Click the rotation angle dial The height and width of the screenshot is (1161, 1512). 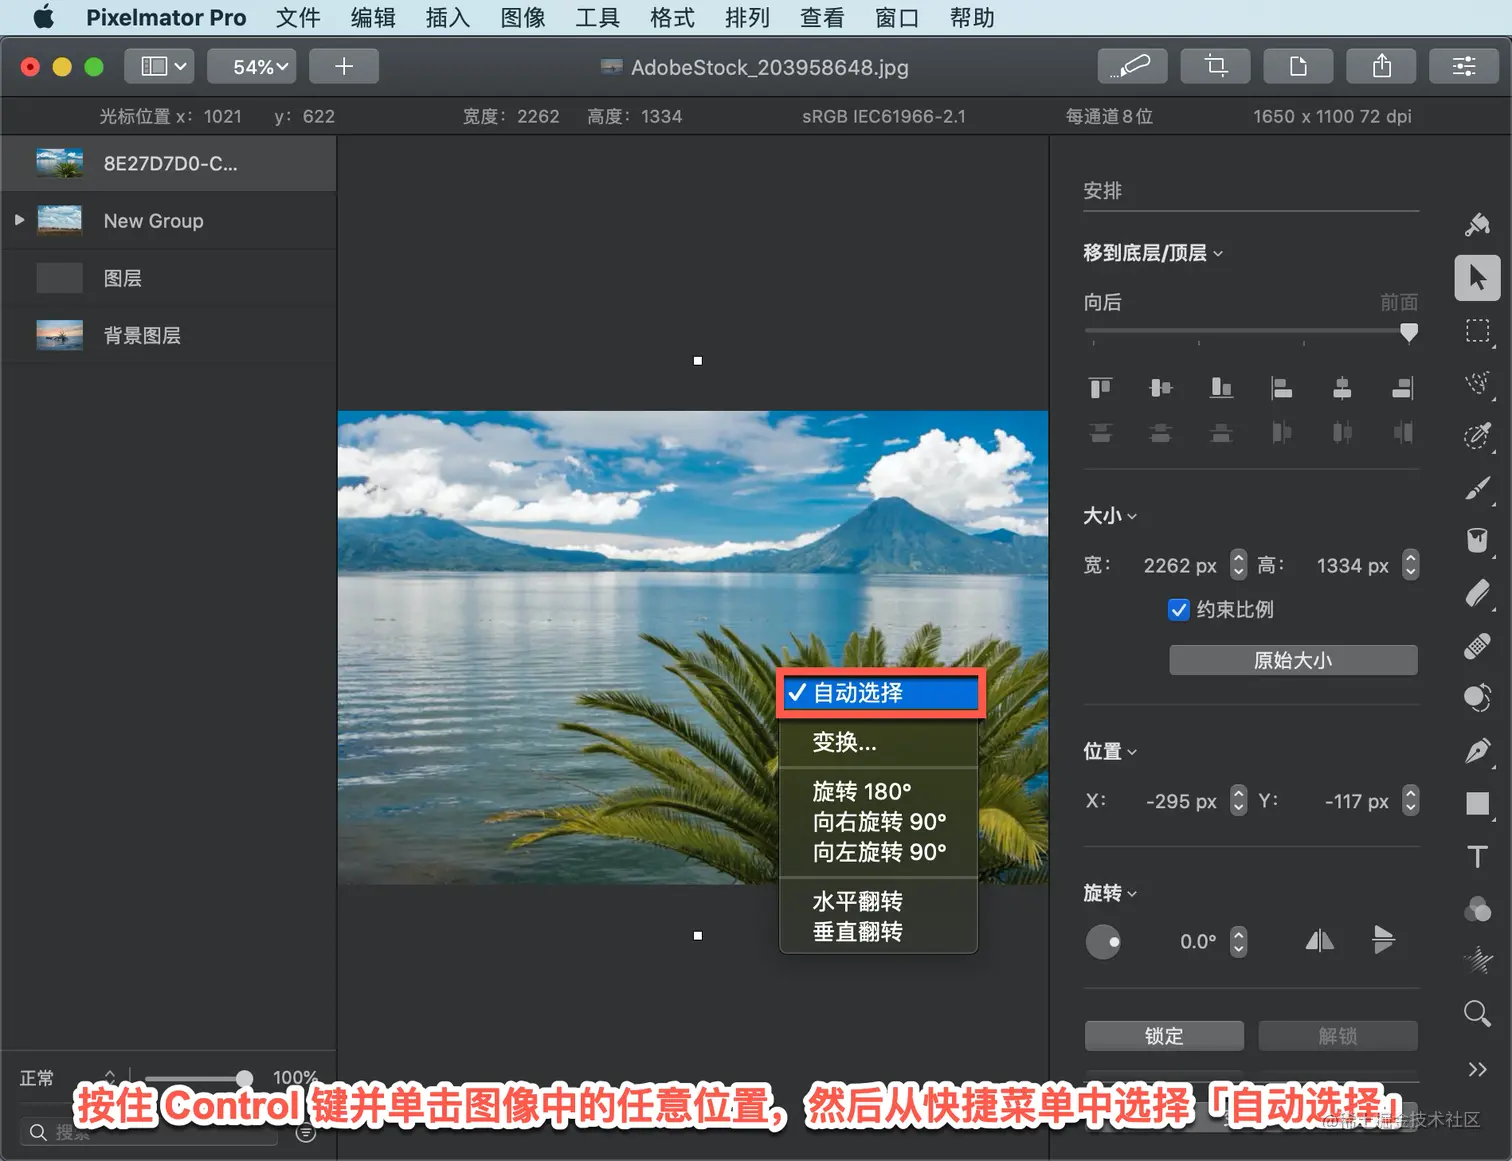[x=1103, y=941]
